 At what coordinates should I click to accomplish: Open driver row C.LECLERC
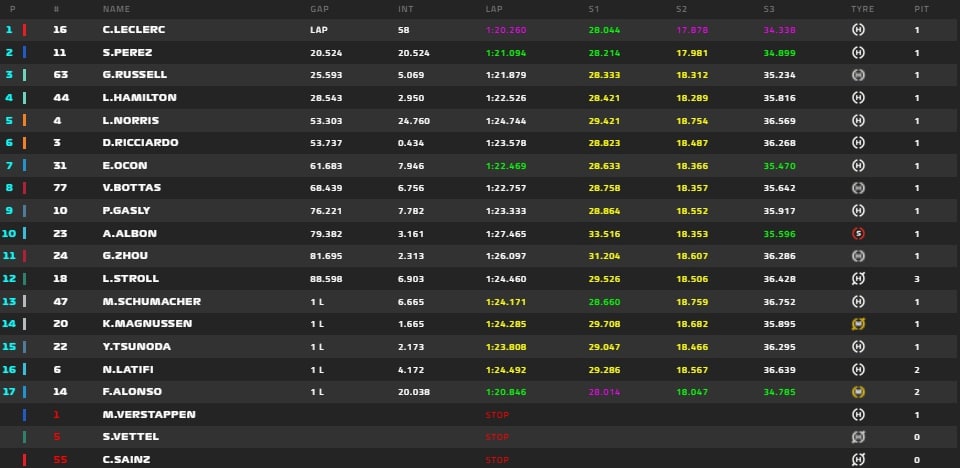tap(480, 30)
